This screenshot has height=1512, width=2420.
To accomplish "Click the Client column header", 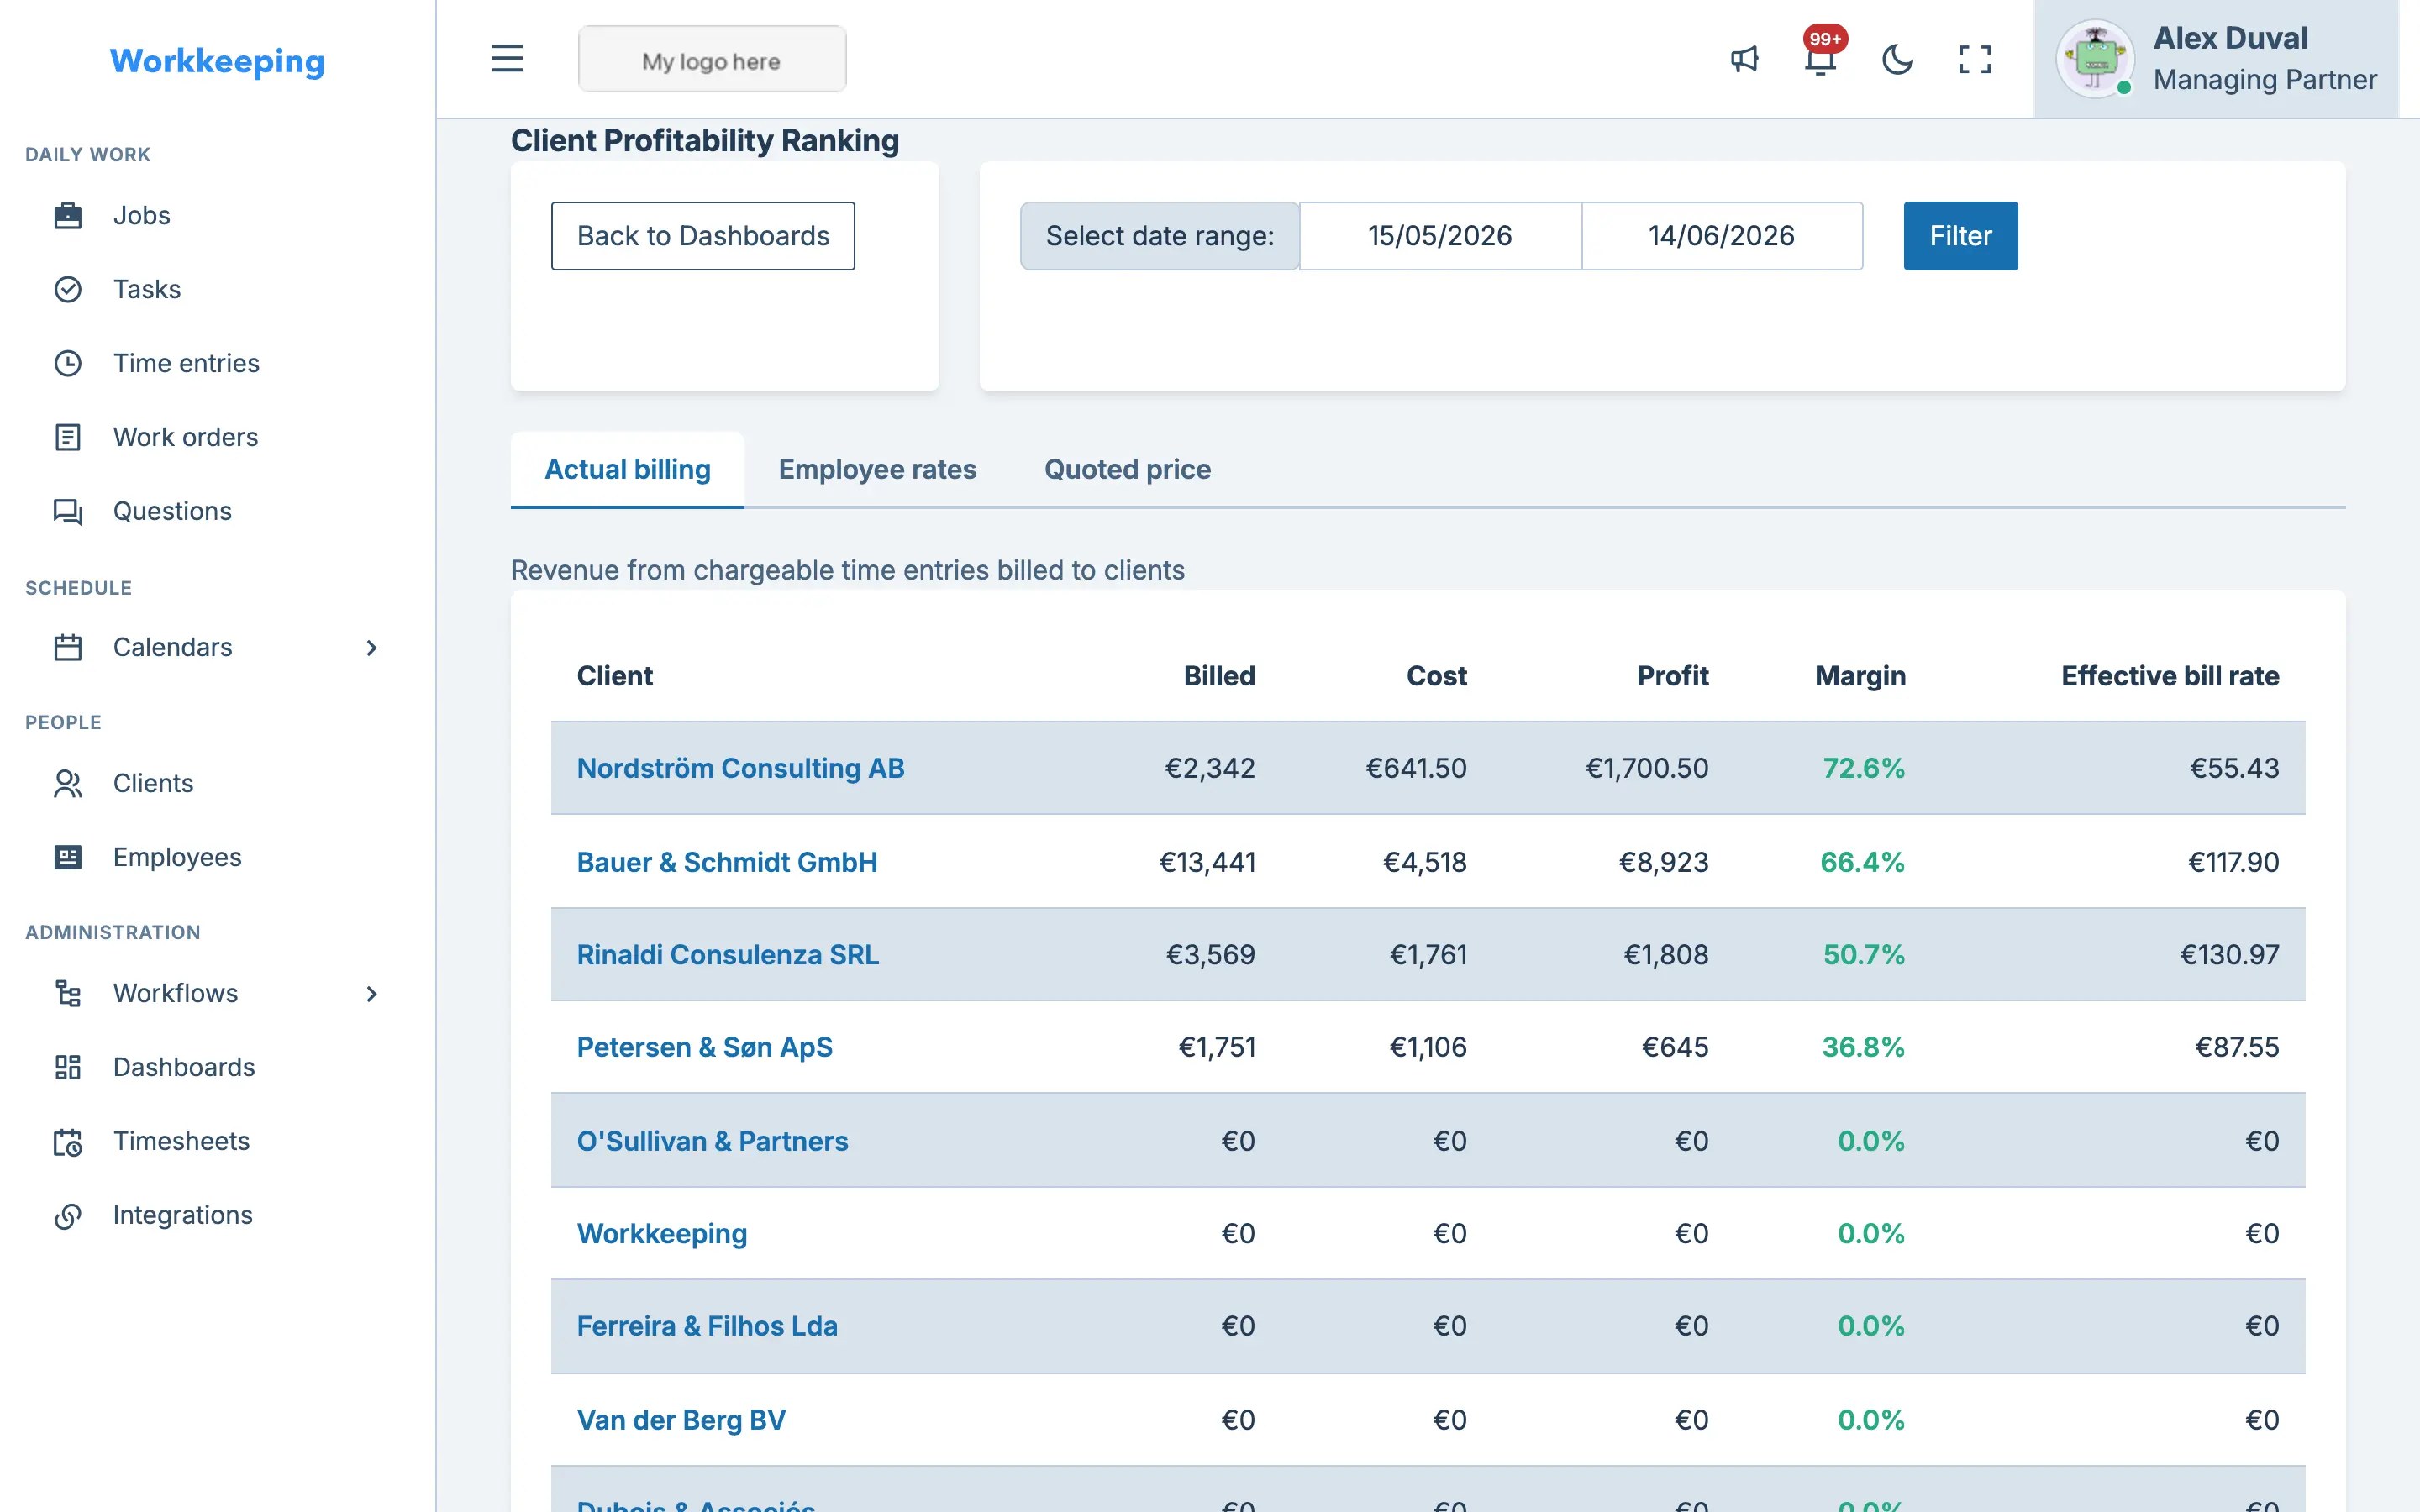I will coord(614,676).
